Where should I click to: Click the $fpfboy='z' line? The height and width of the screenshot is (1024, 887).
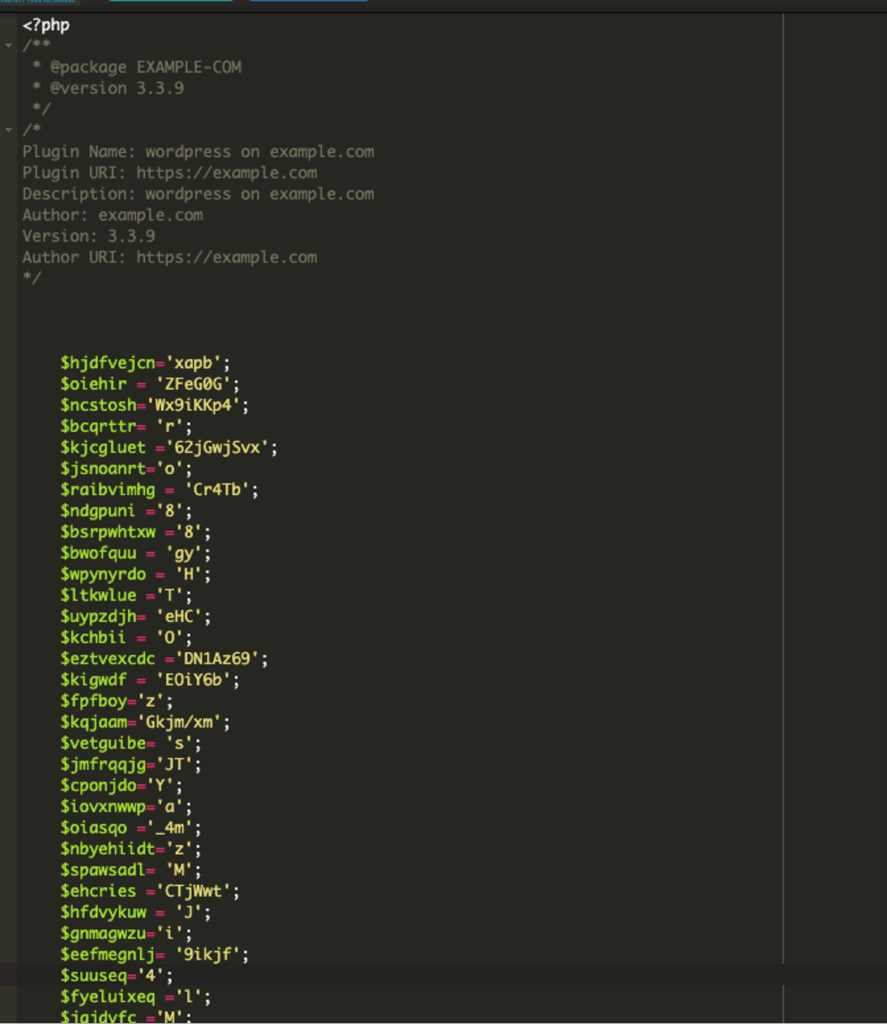(117, 701)
